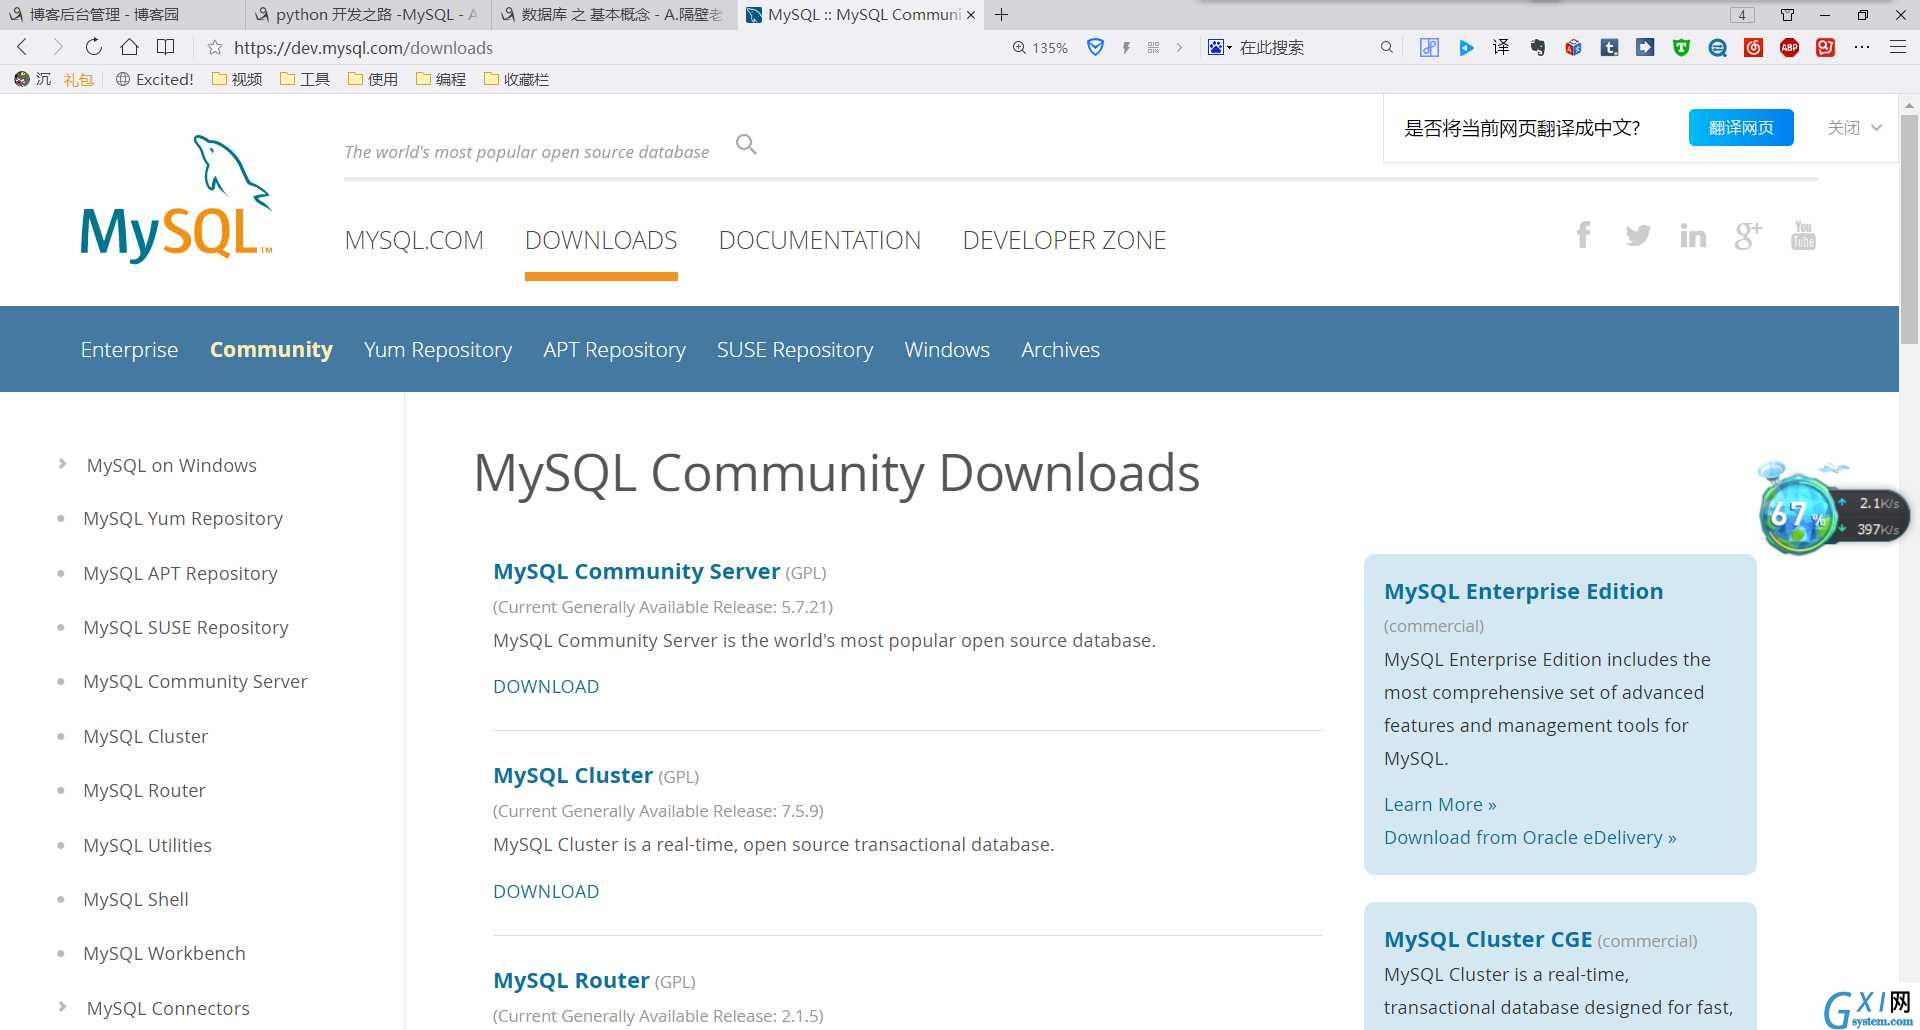Open the DOCUMENTATION navigation item

(x=820, y=240)
